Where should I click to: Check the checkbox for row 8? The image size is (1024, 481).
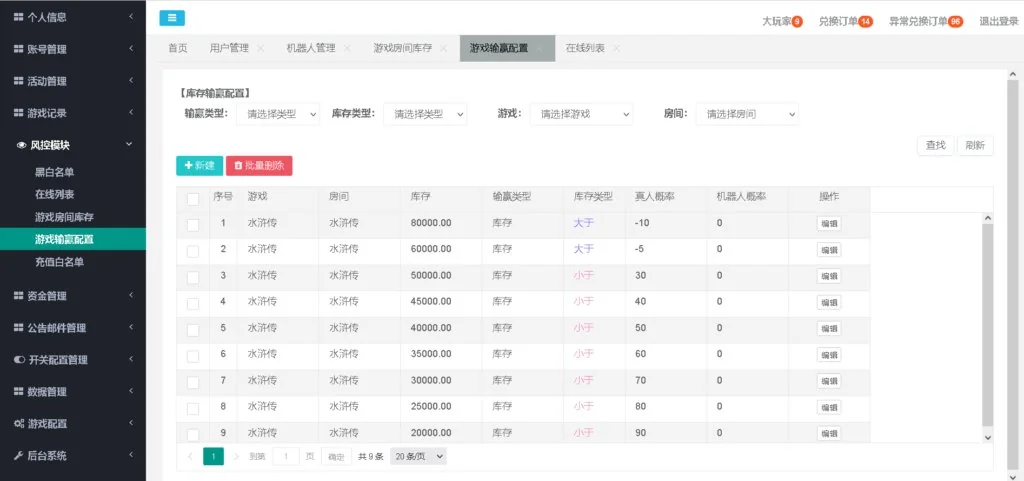pyautogui.click(x=193, y=409)
